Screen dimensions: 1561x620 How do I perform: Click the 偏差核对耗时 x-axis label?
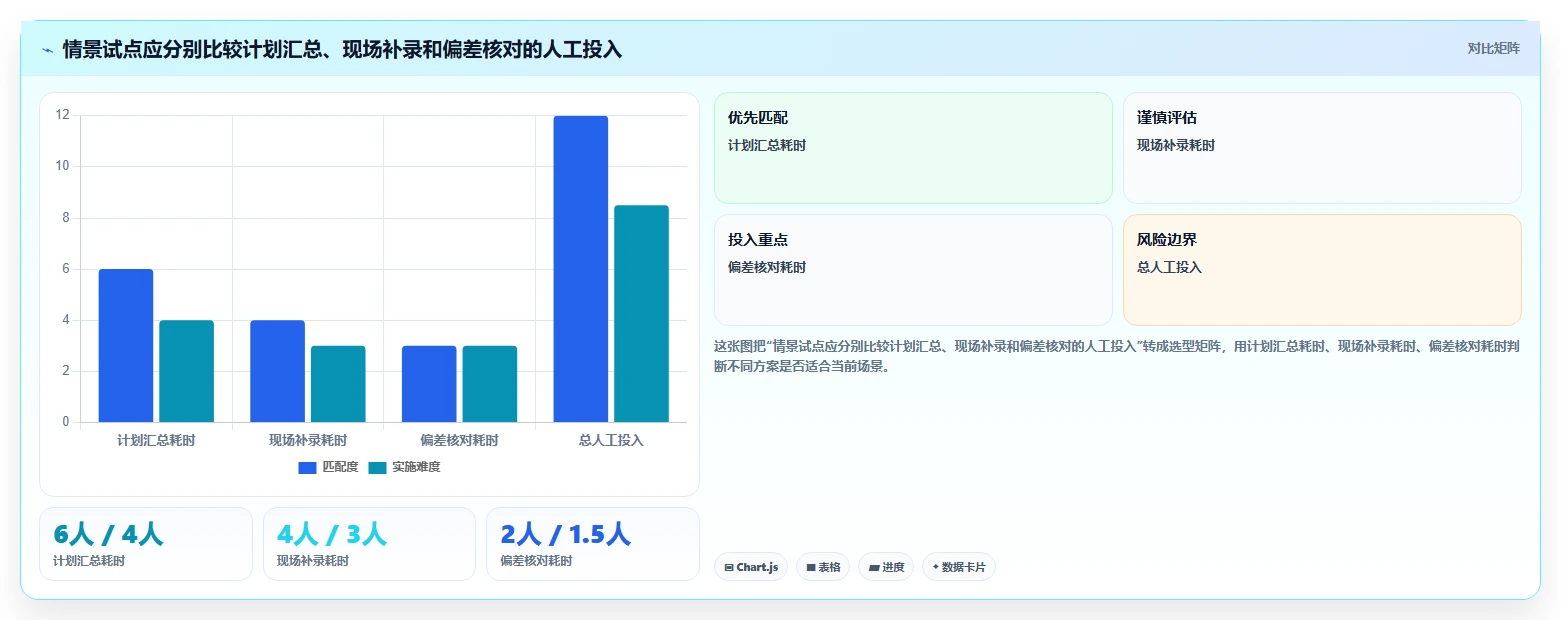[459, 440]
